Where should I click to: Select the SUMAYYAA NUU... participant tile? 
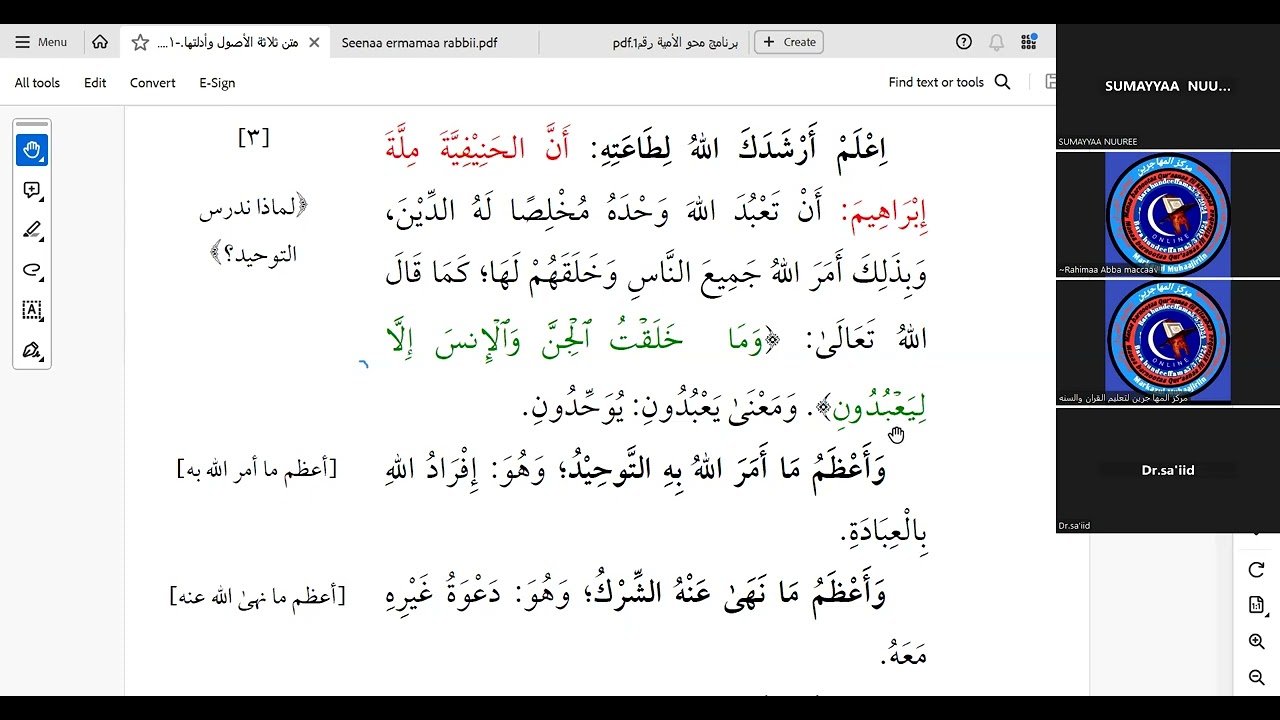point(1168,86)
